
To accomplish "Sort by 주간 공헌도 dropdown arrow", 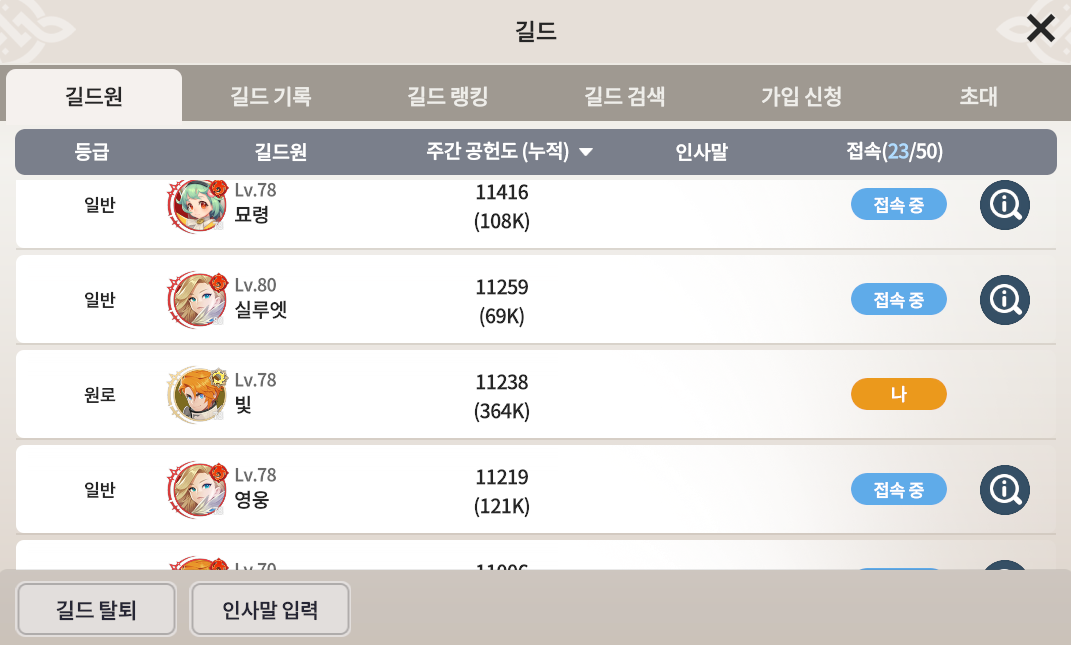I will click(586, 152).
